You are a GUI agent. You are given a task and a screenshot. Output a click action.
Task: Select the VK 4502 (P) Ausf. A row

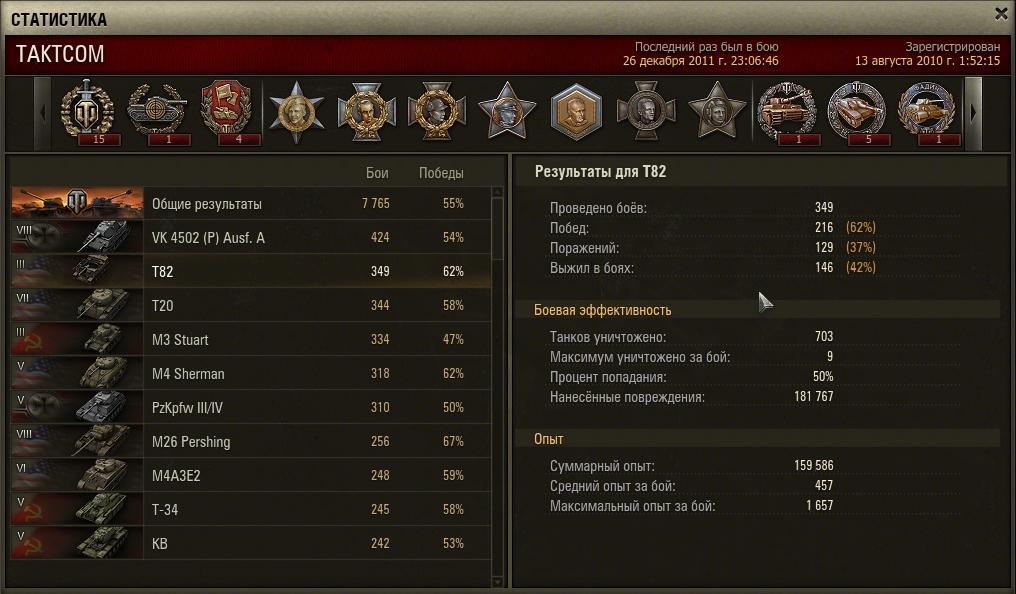coord(251,238)
